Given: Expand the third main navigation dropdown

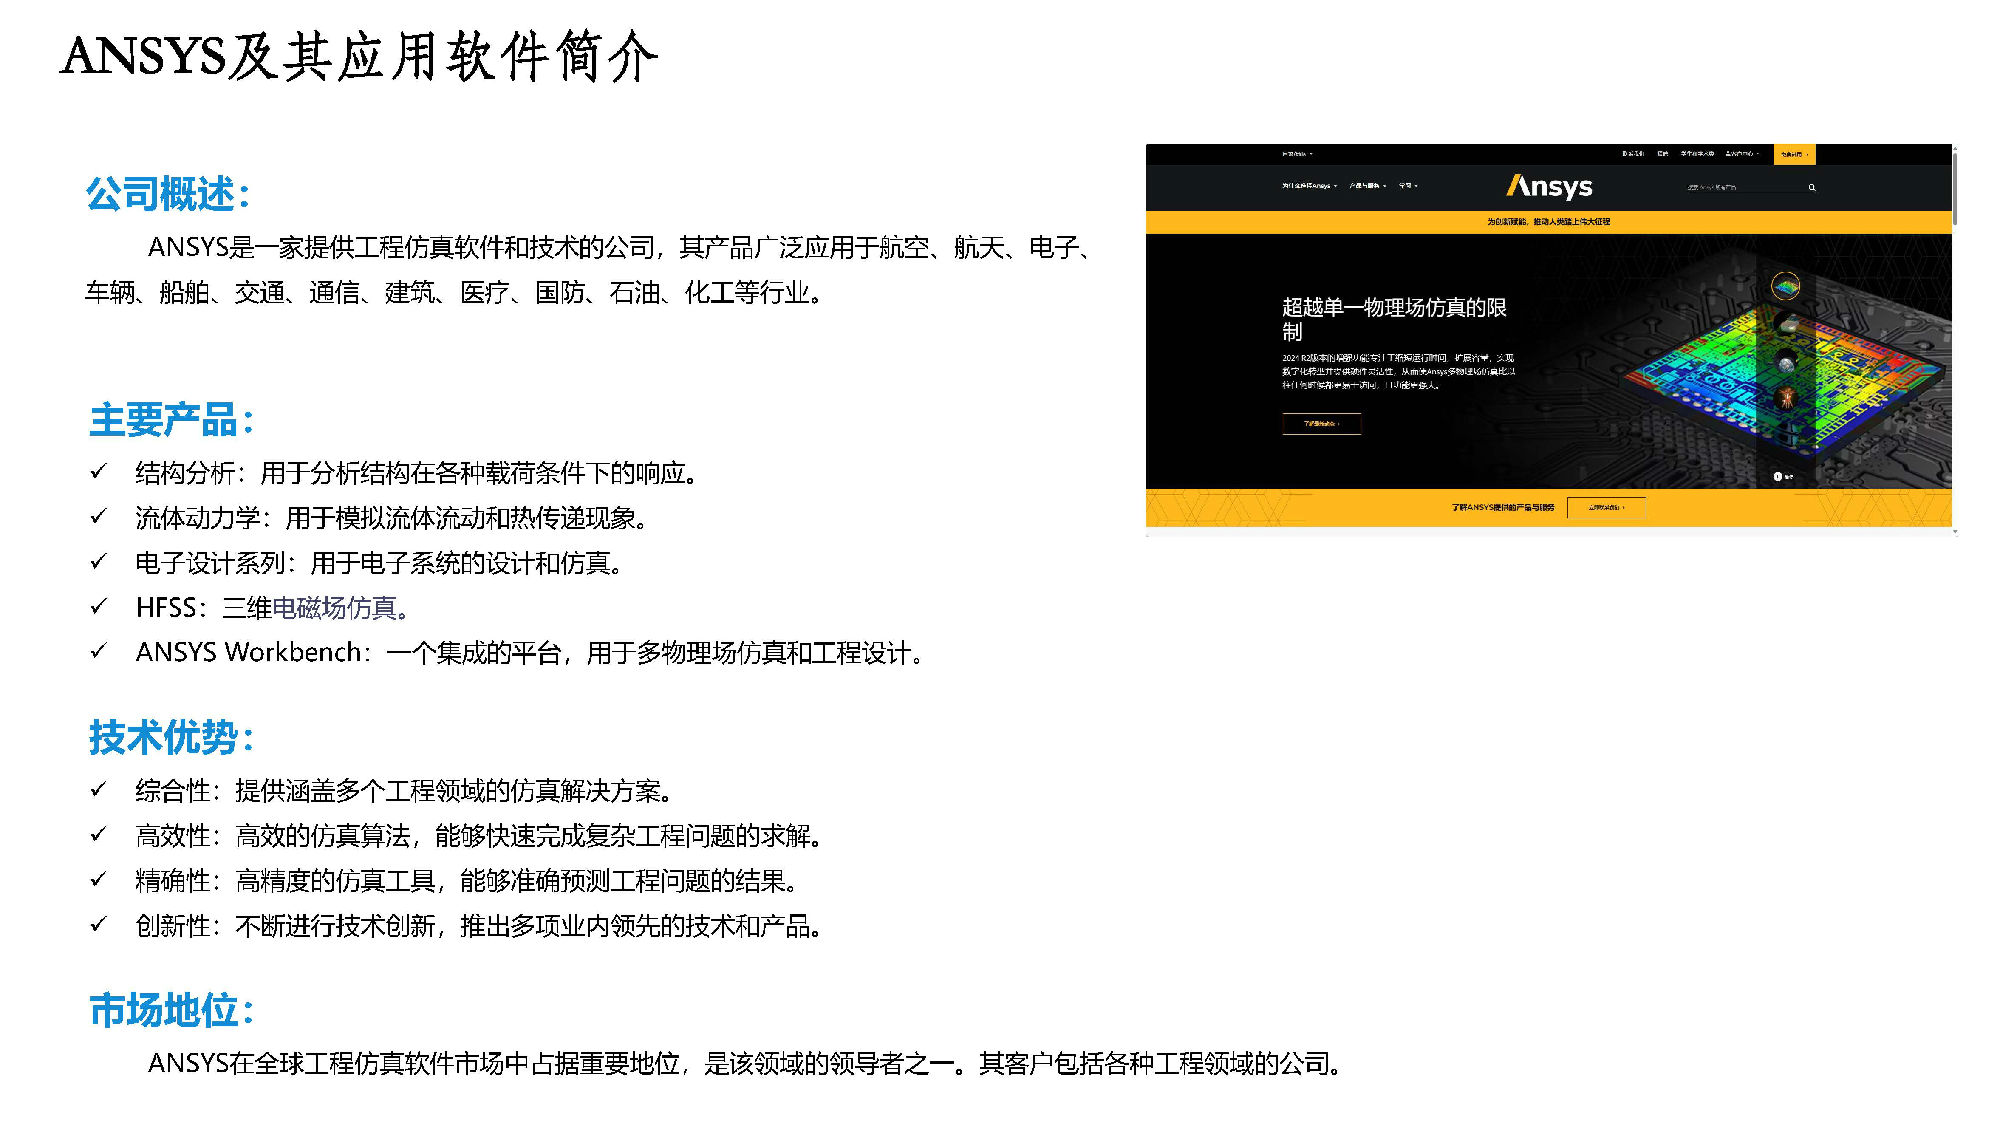Looking at the screenshot, I should pos(1408,186).
